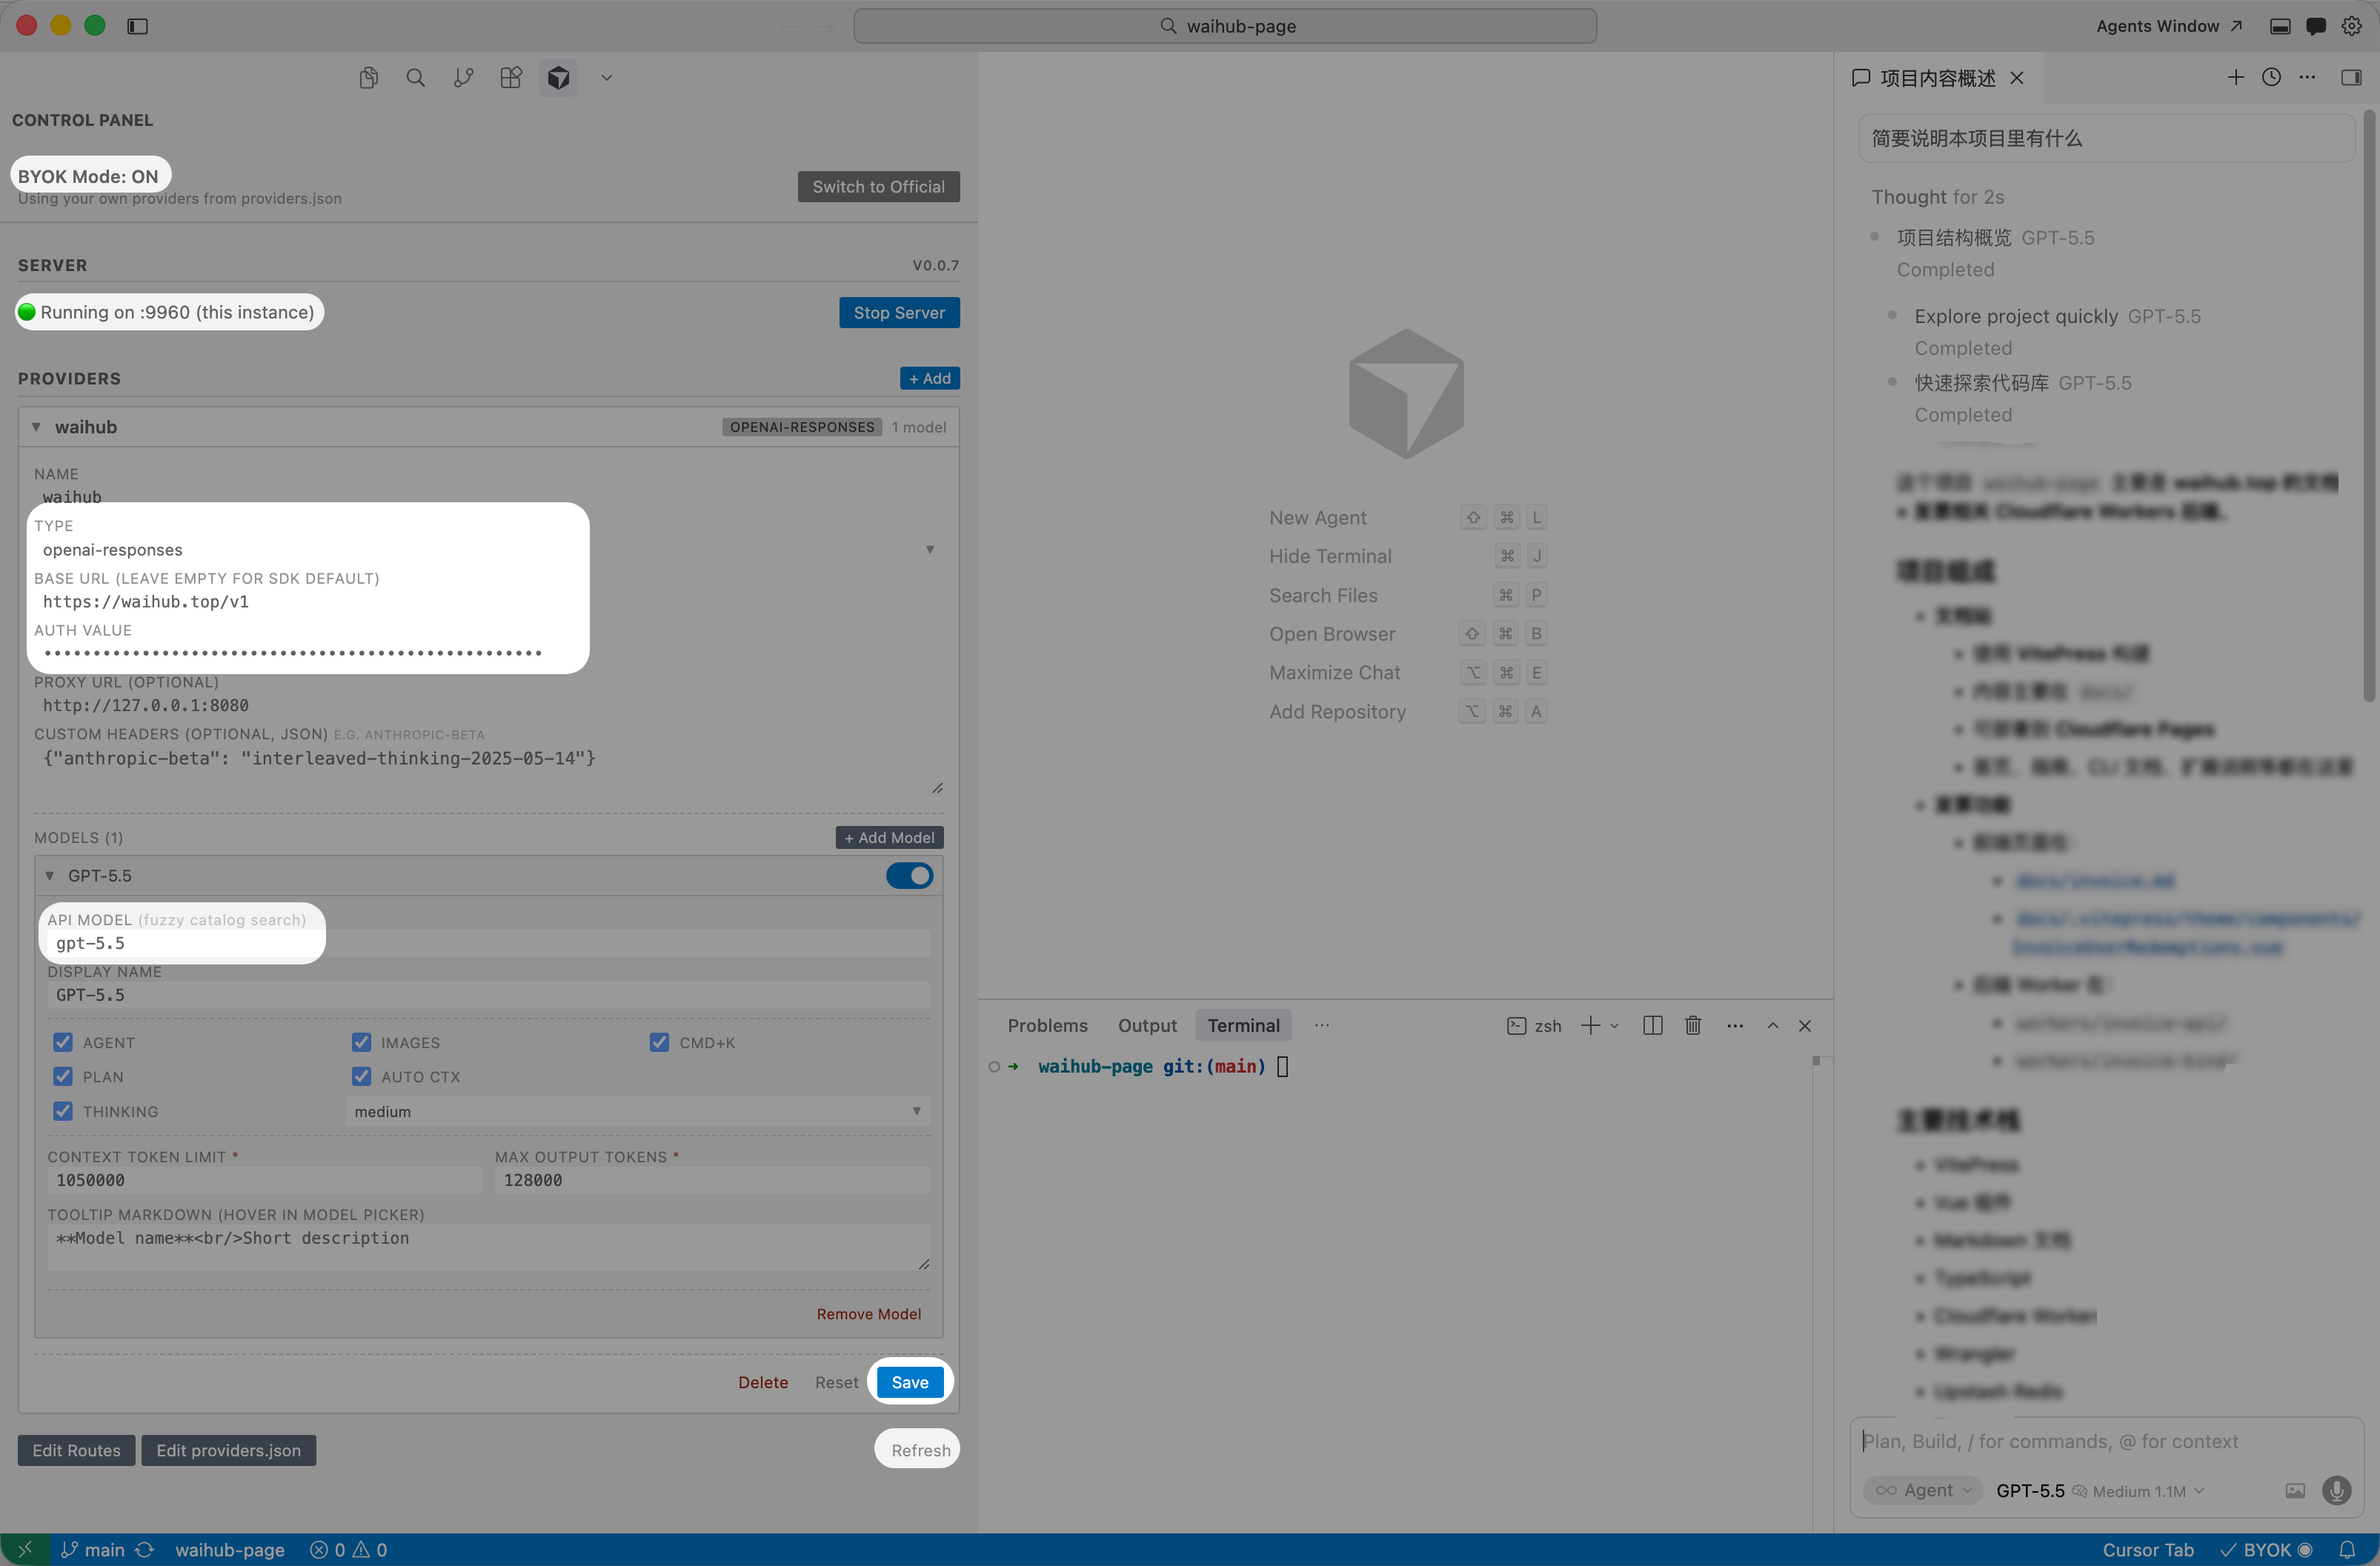Open the provider TYPE dropdown
The image size is (2380, 1566).
coord(487,550)
